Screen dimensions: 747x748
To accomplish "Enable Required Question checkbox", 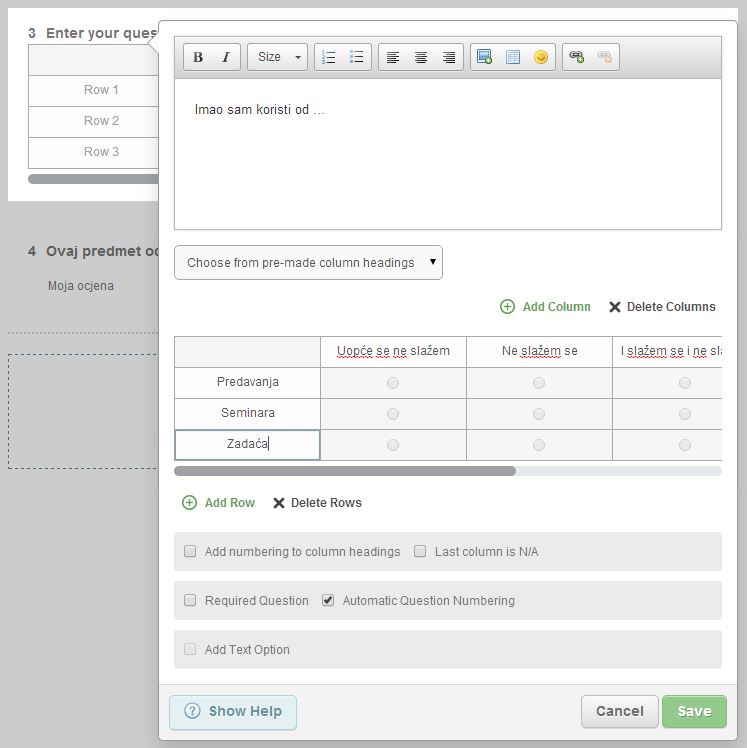I will click(190, 601).
